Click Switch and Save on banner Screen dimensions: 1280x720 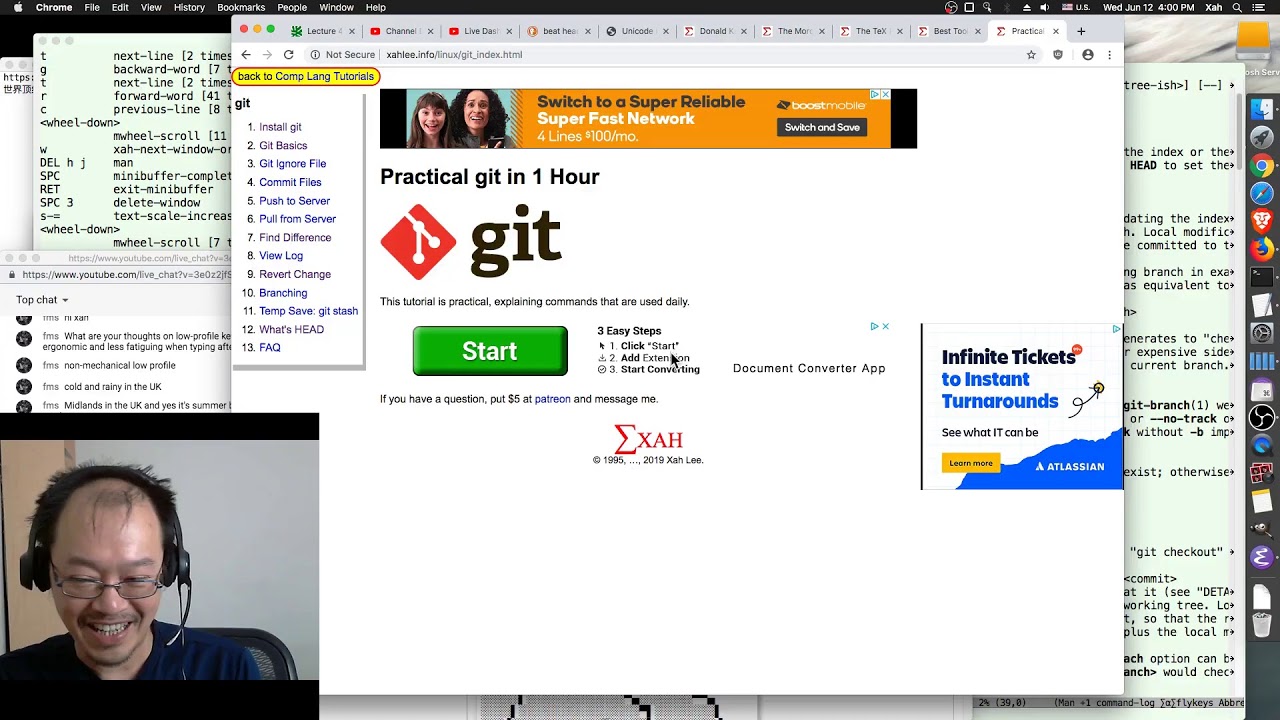tap(822, 127)
